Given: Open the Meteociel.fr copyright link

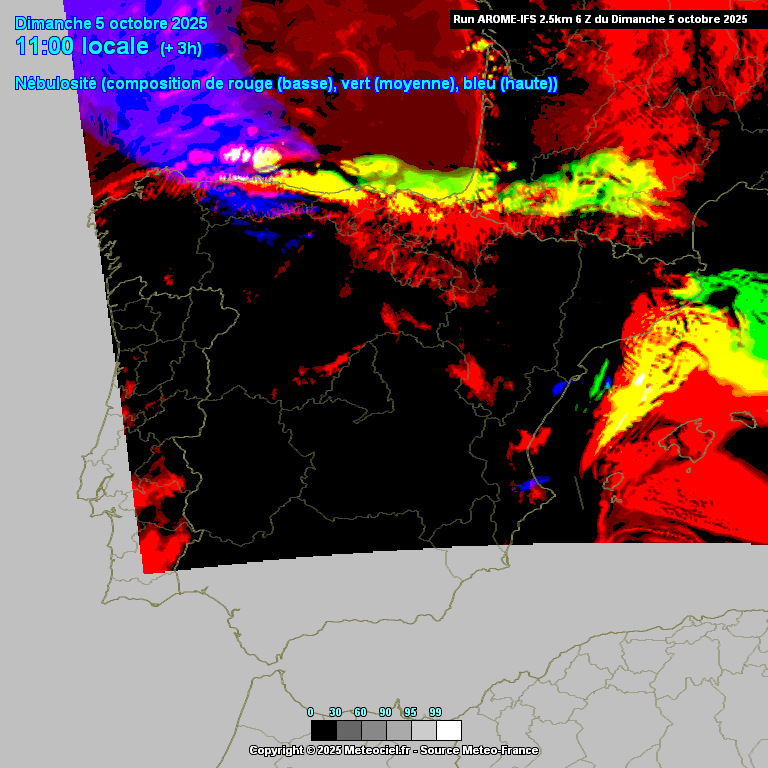Looking at the screenshot, I should pyautogui.click(x=375, y=750).
